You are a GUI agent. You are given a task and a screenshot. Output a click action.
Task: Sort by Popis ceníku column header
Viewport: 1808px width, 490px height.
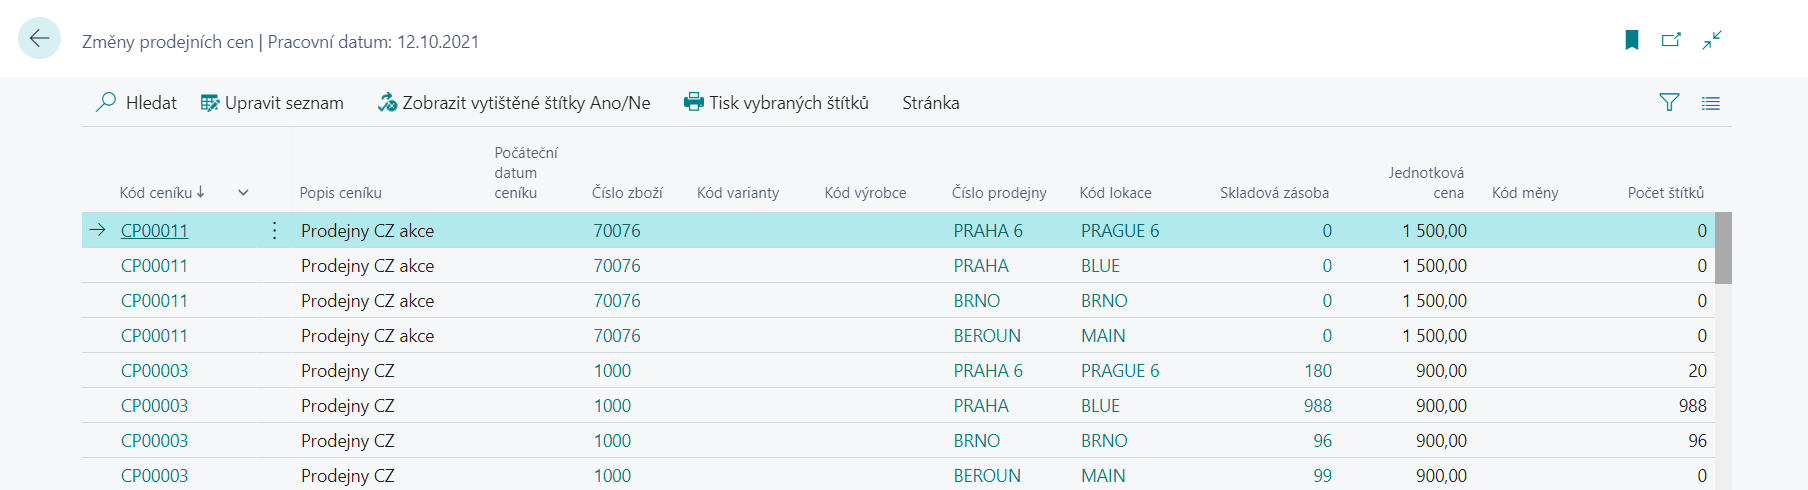click(340, 193)
